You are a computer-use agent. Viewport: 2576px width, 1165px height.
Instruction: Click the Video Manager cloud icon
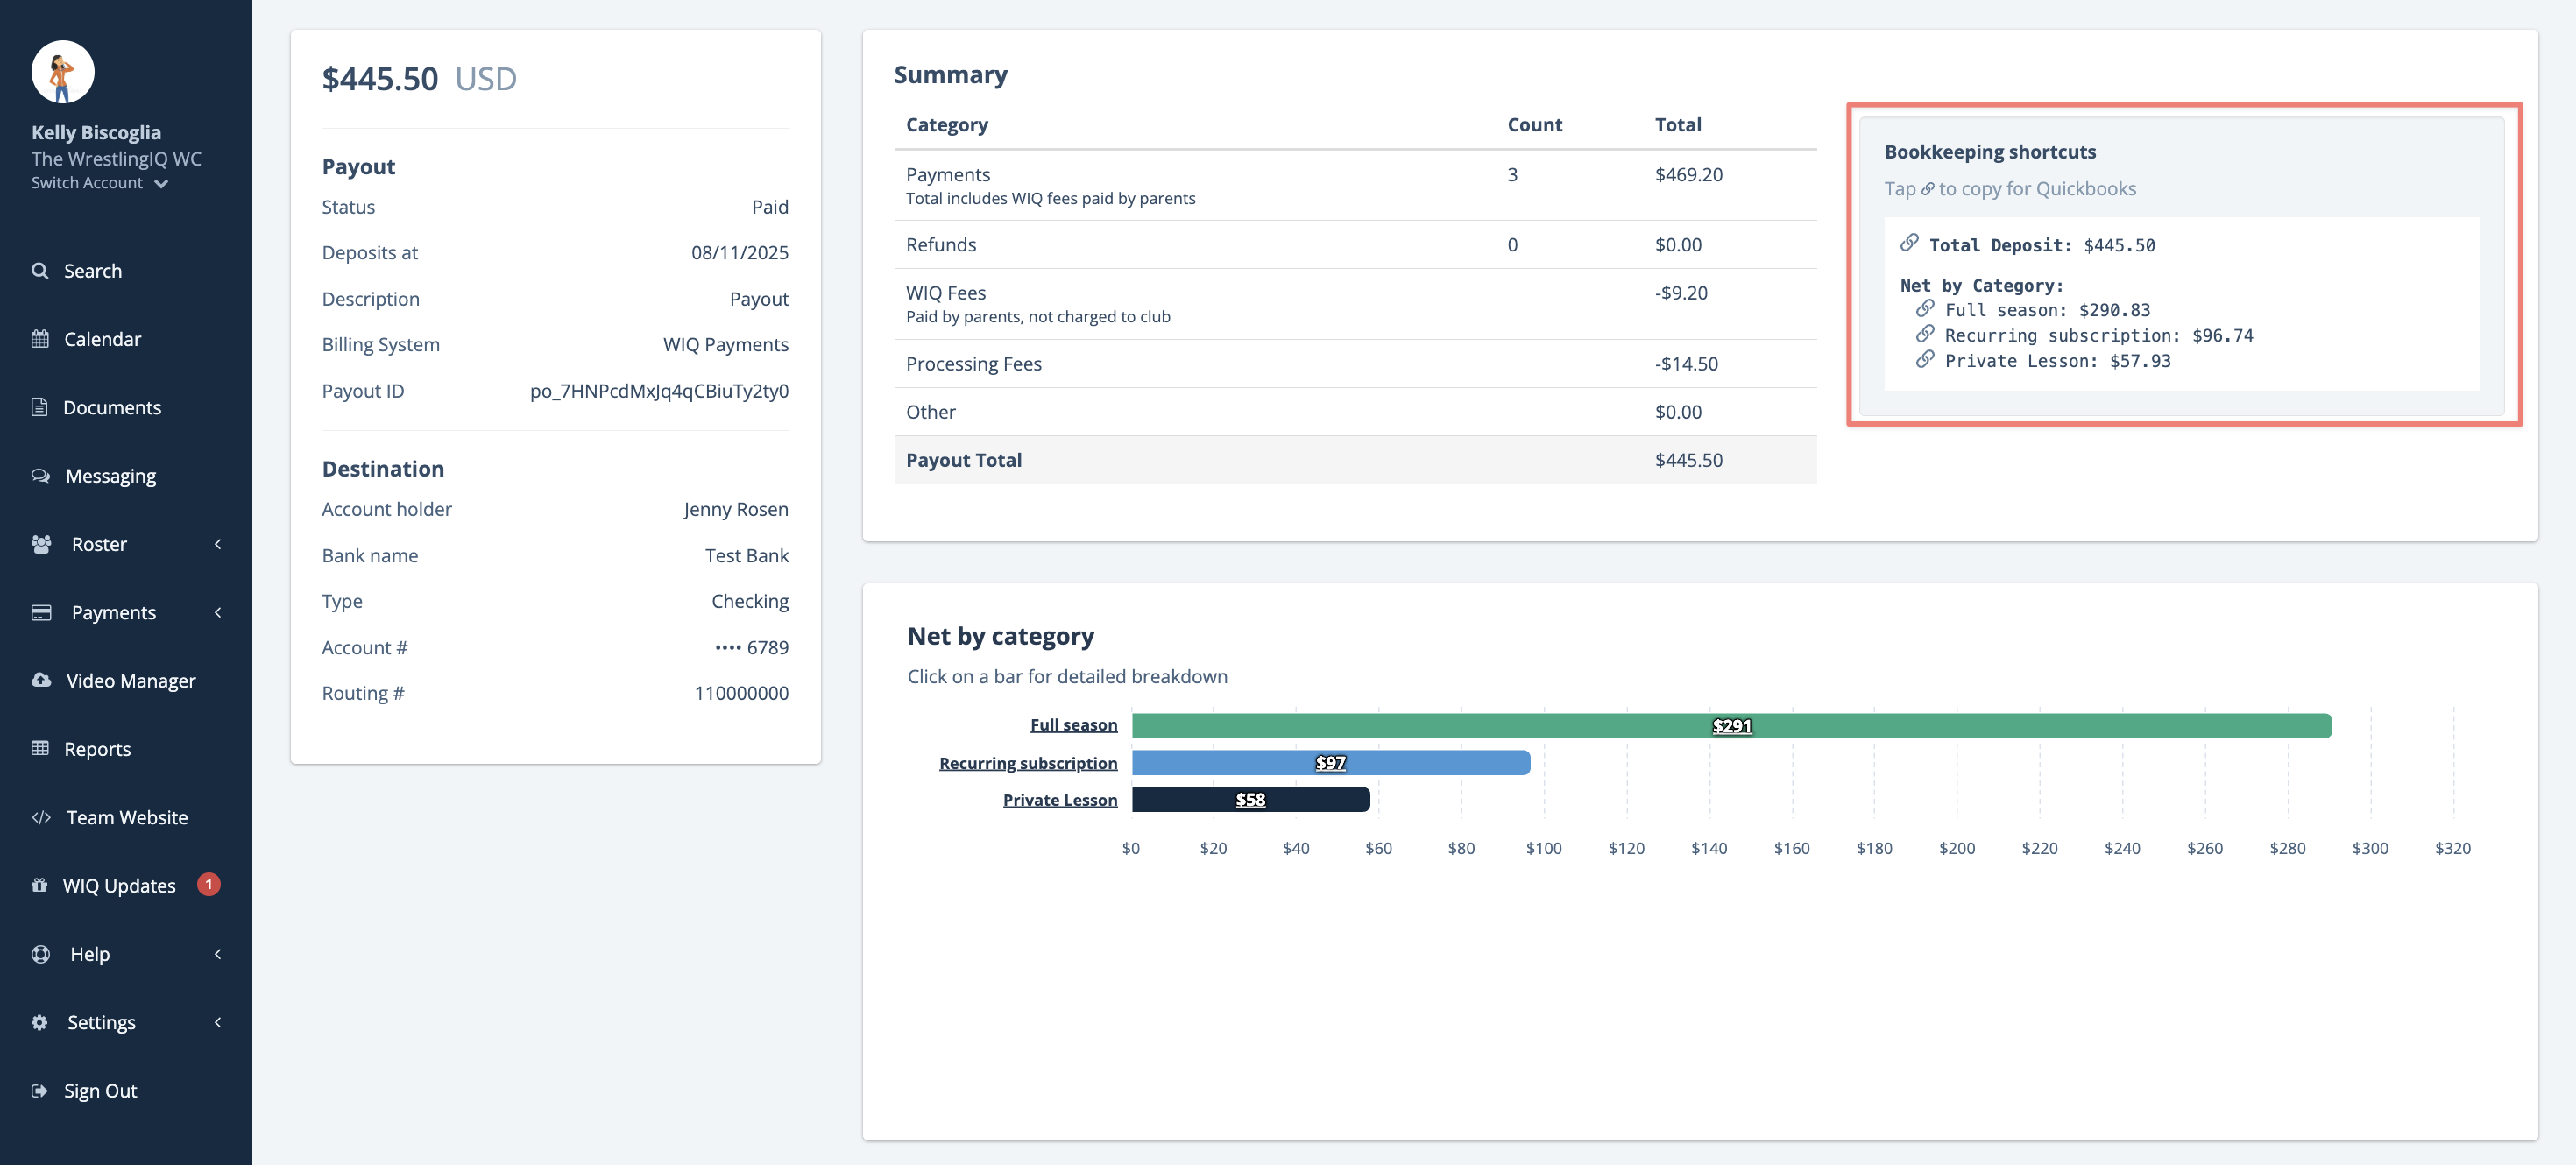(x=41, y=680)
